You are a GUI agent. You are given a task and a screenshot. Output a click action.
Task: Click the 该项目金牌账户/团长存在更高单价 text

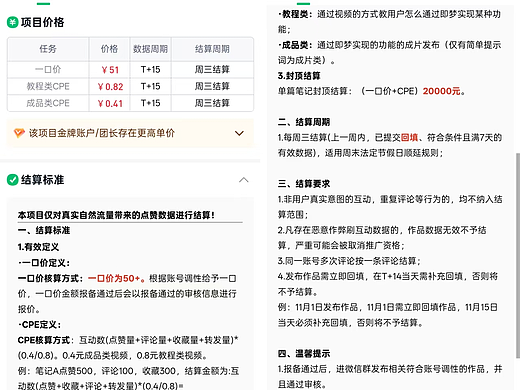[102, 133]
